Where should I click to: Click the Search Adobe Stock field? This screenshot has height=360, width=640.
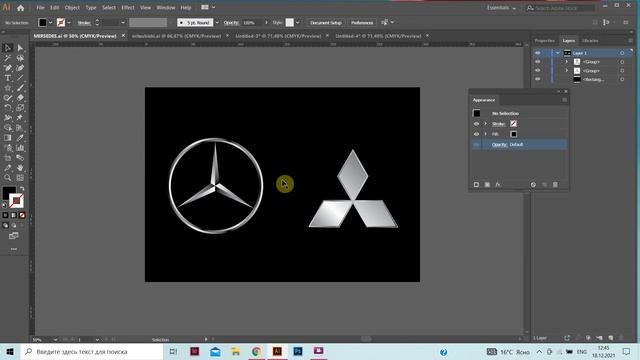(560, 8)
